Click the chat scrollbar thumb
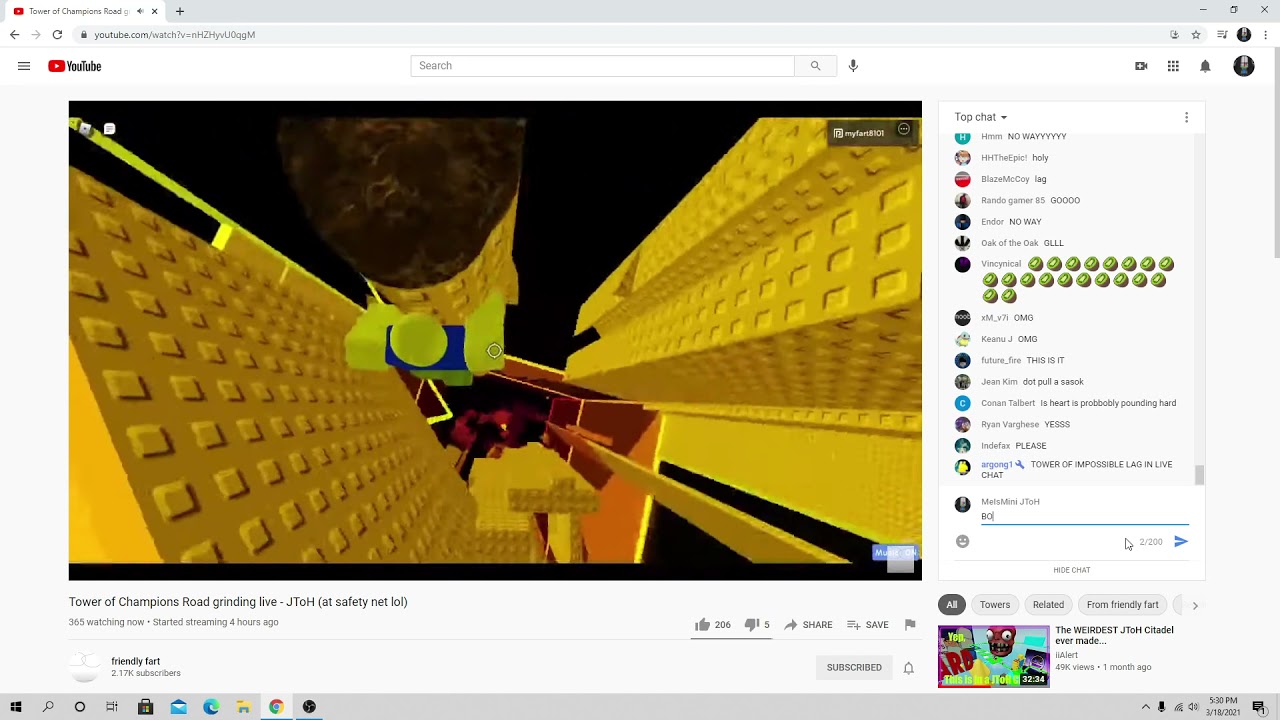The image size is (1280, 720). [x=1199, y=475]
